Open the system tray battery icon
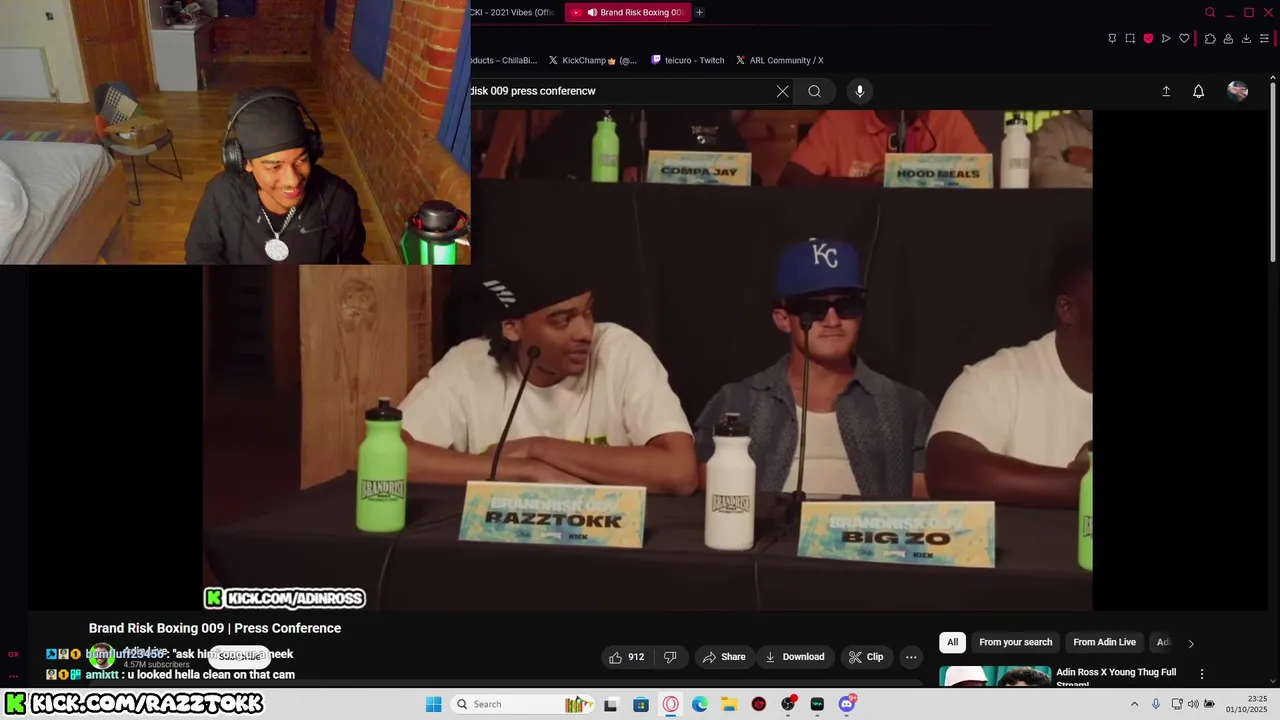The image size is (1280, 720). tap(1210, 704)
